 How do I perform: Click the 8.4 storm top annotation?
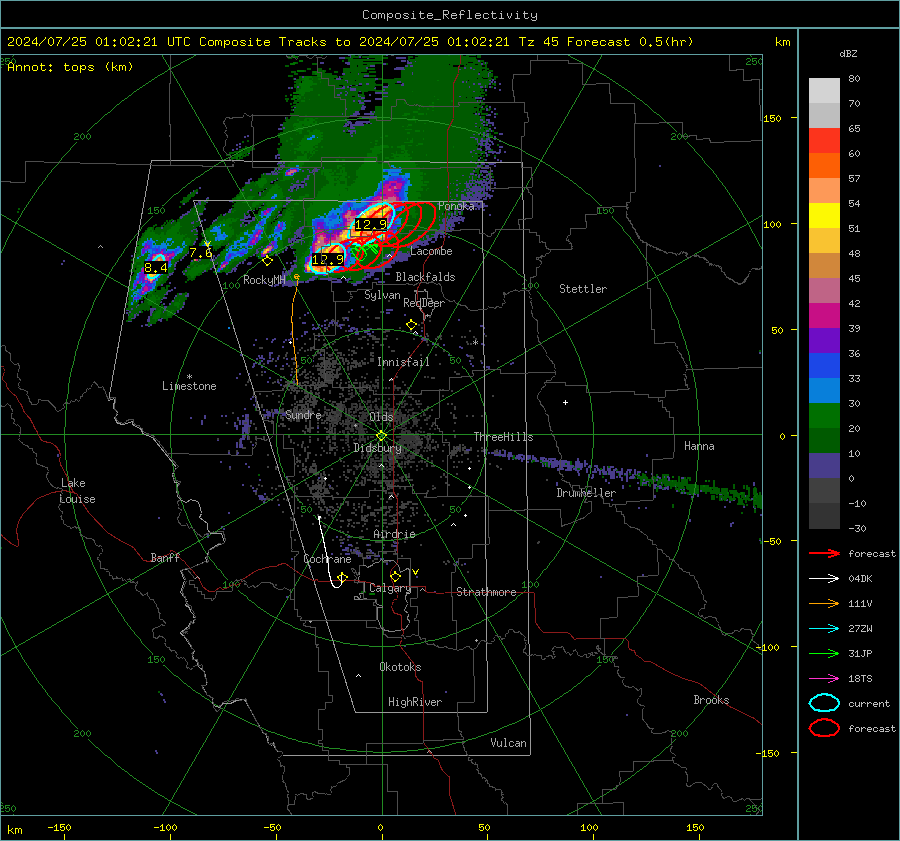156,268
